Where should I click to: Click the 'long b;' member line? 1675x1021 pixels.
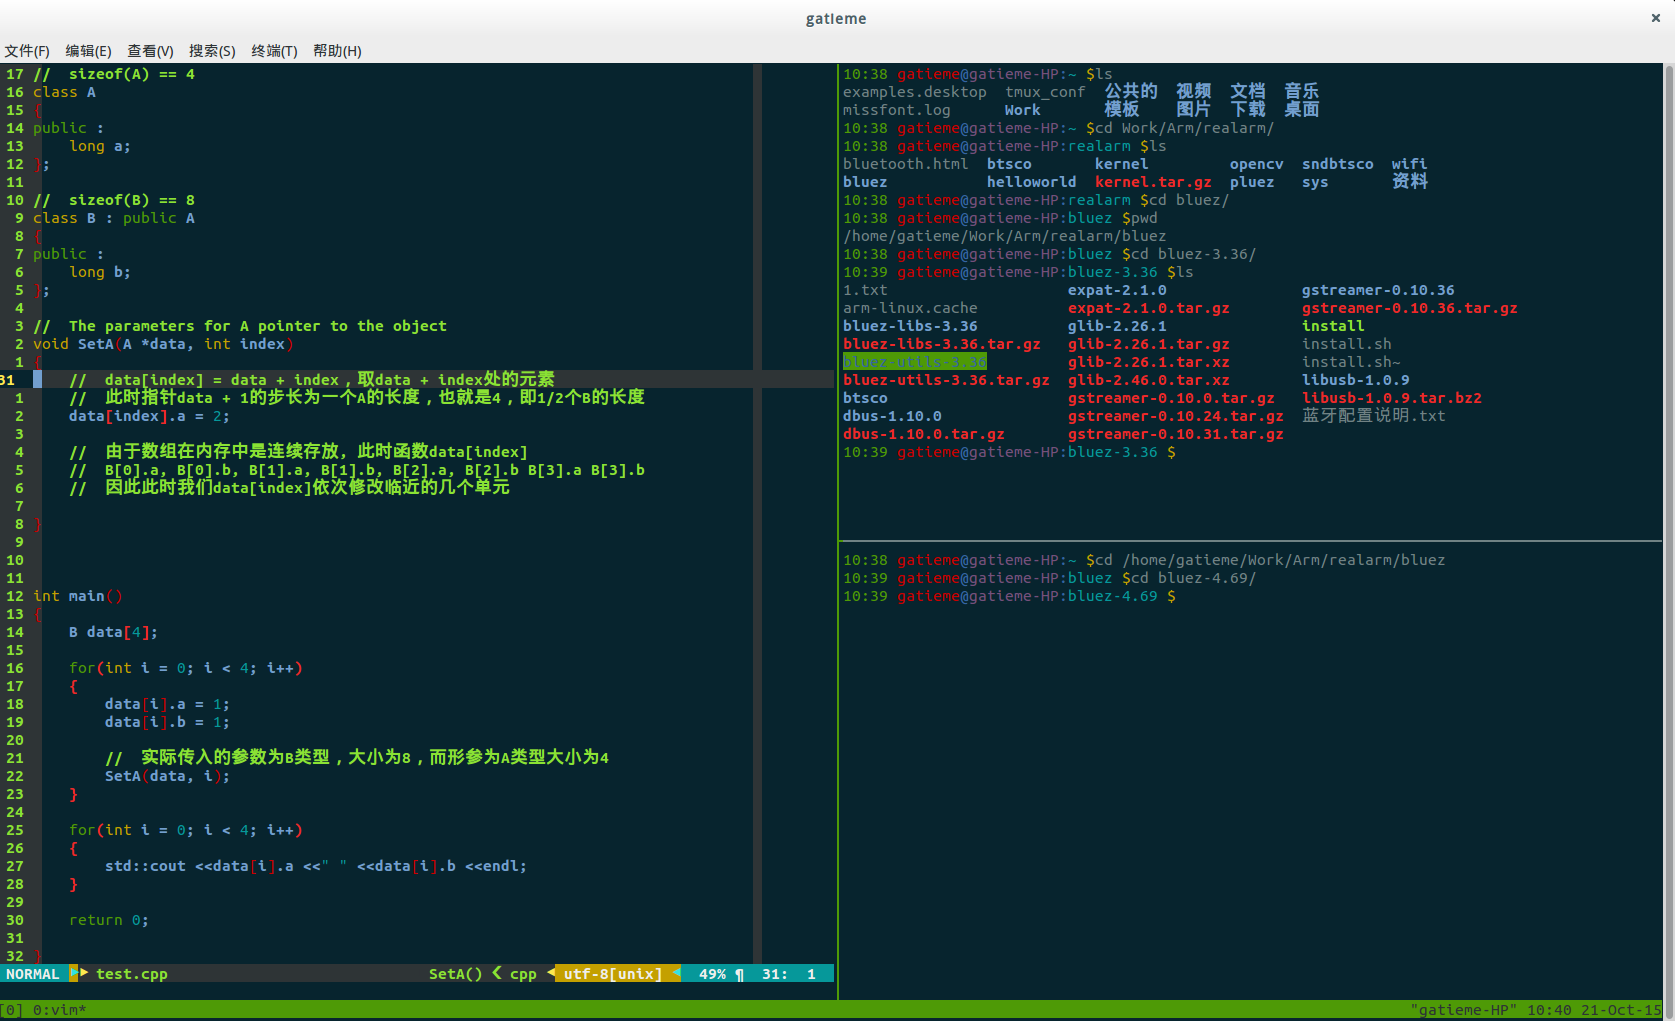click(100, 272)
